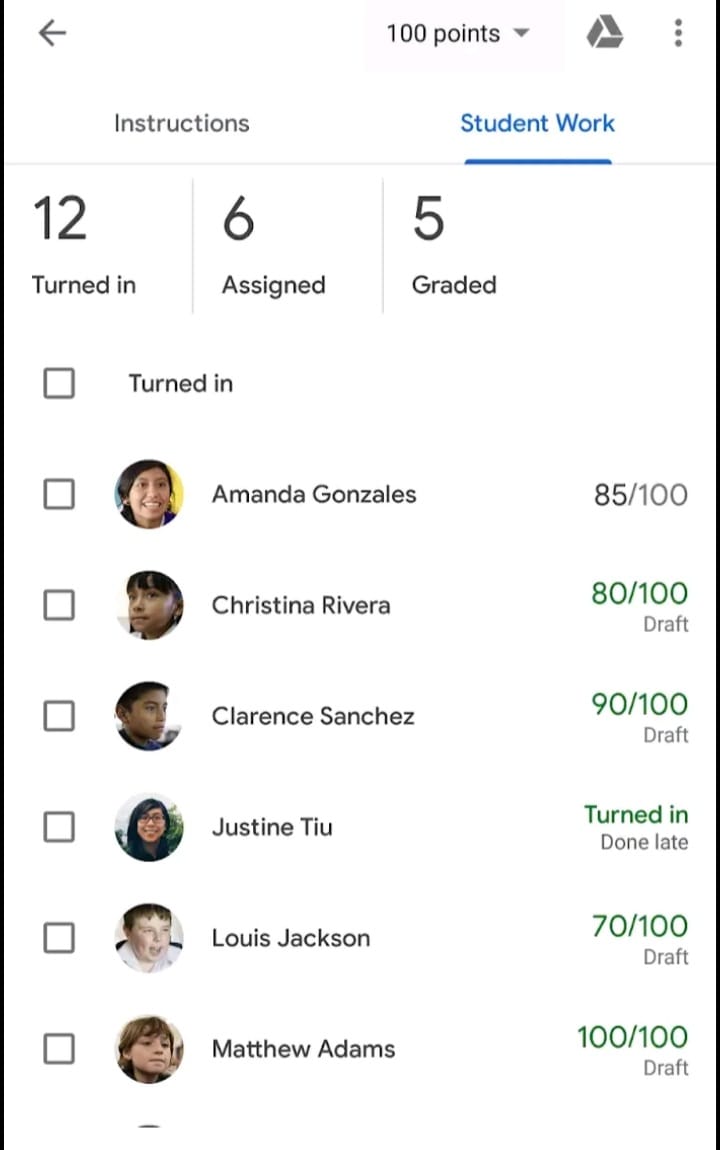Tap Matthew Adams's avatar photo

click(x=149, y=1049)
